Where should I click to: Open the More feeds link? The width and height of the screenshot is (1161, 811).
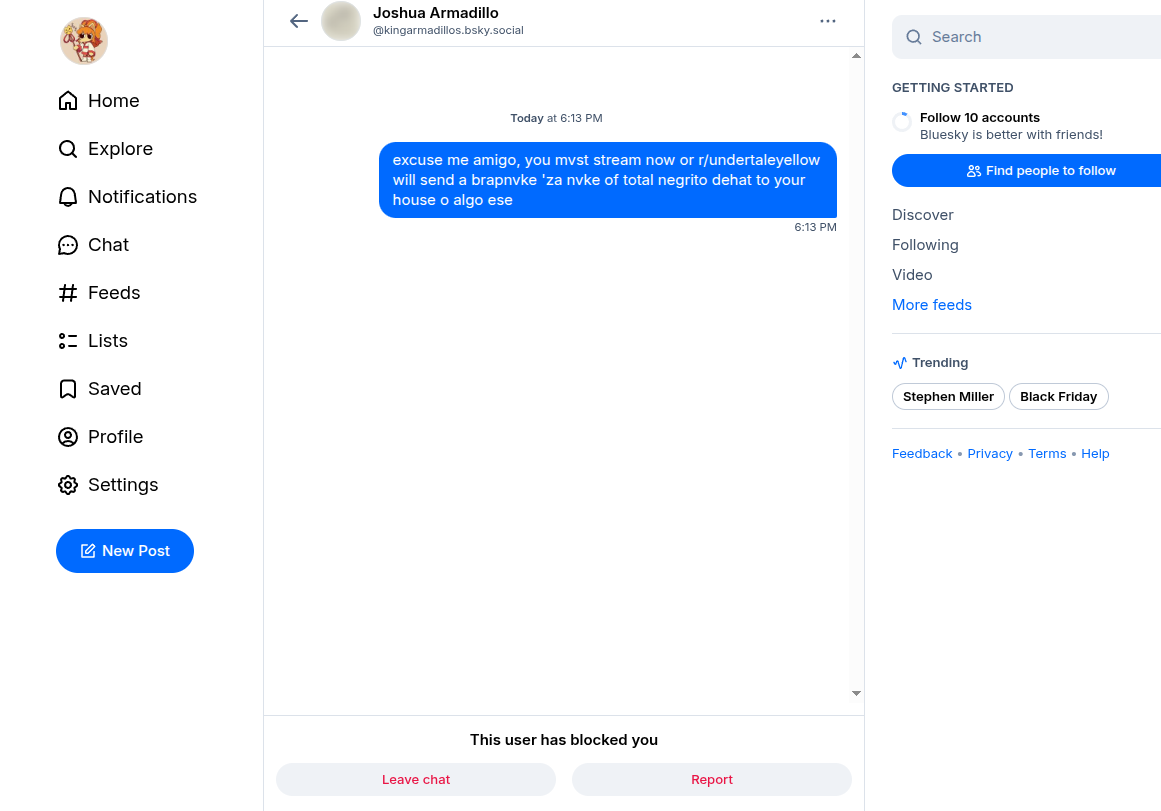[932, 305]
